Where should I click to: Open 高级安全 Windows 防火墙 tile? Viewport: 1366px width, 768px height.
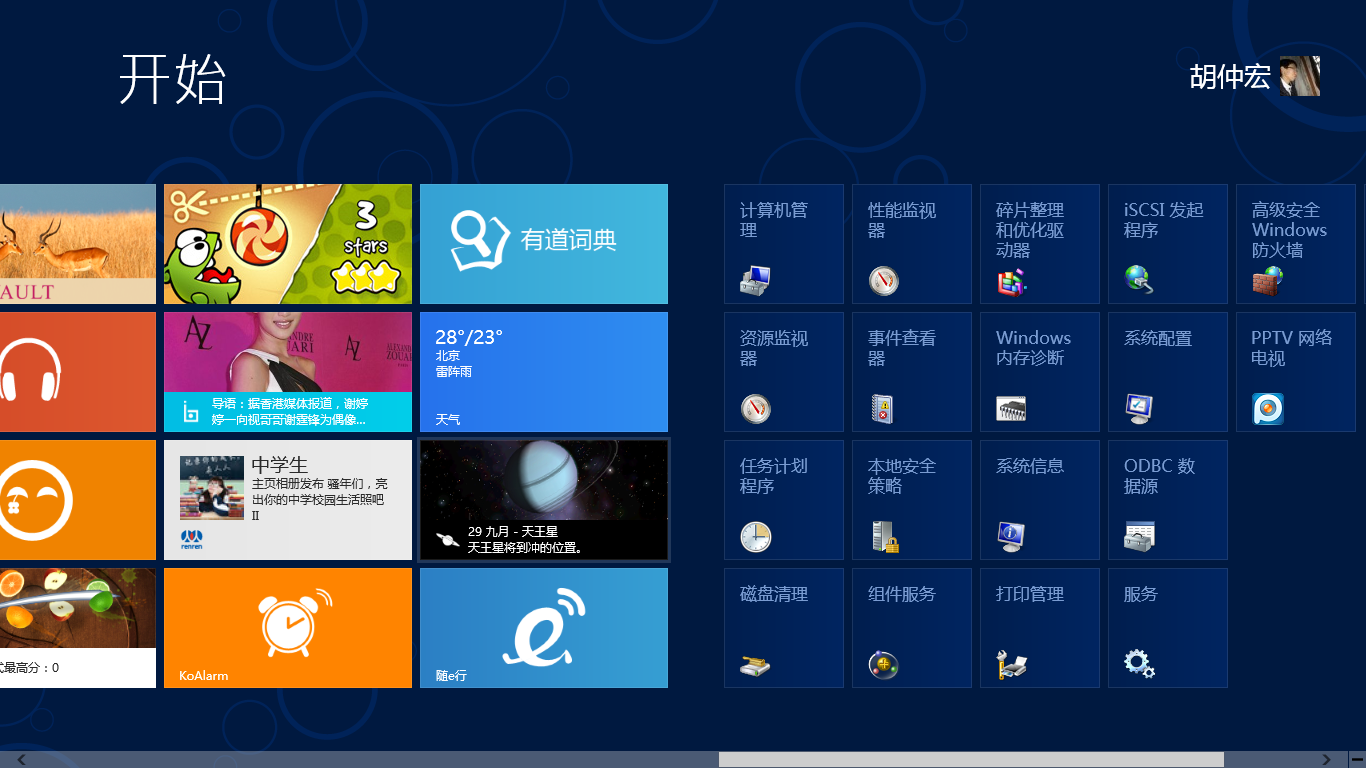click(1296, 244)
